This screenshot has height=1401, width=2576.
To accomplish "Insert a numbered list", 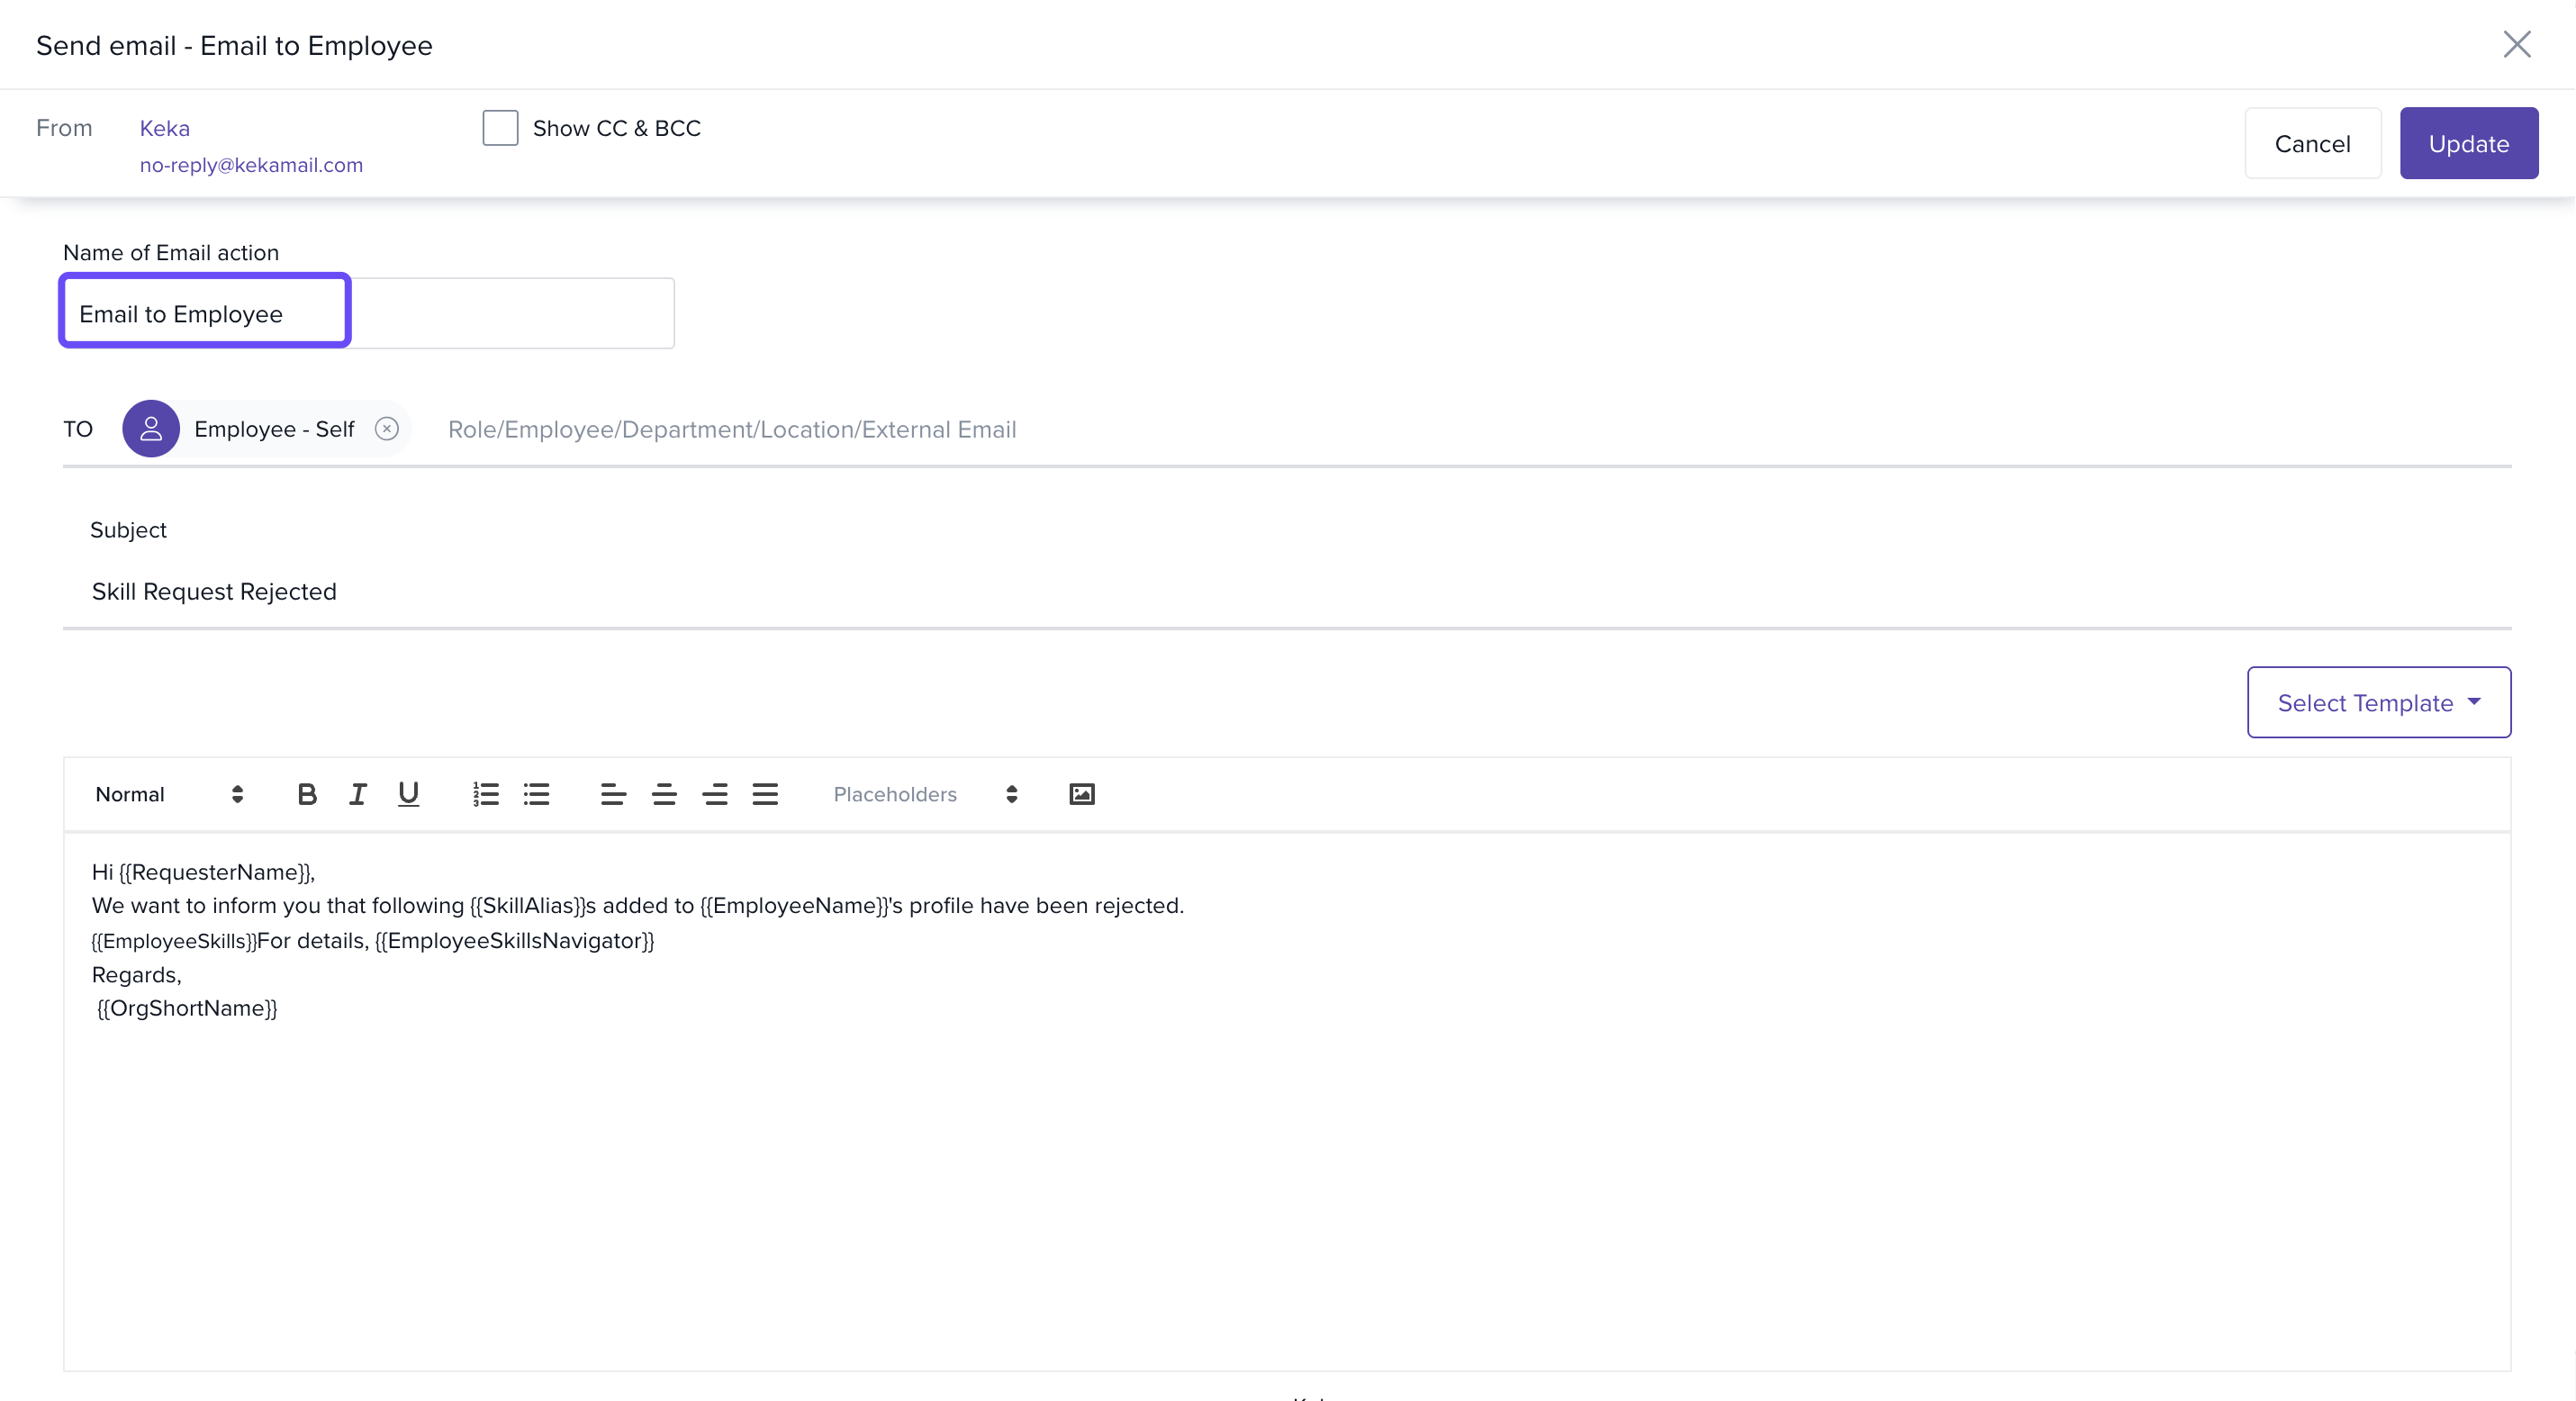I will click(x=486, y=794).
